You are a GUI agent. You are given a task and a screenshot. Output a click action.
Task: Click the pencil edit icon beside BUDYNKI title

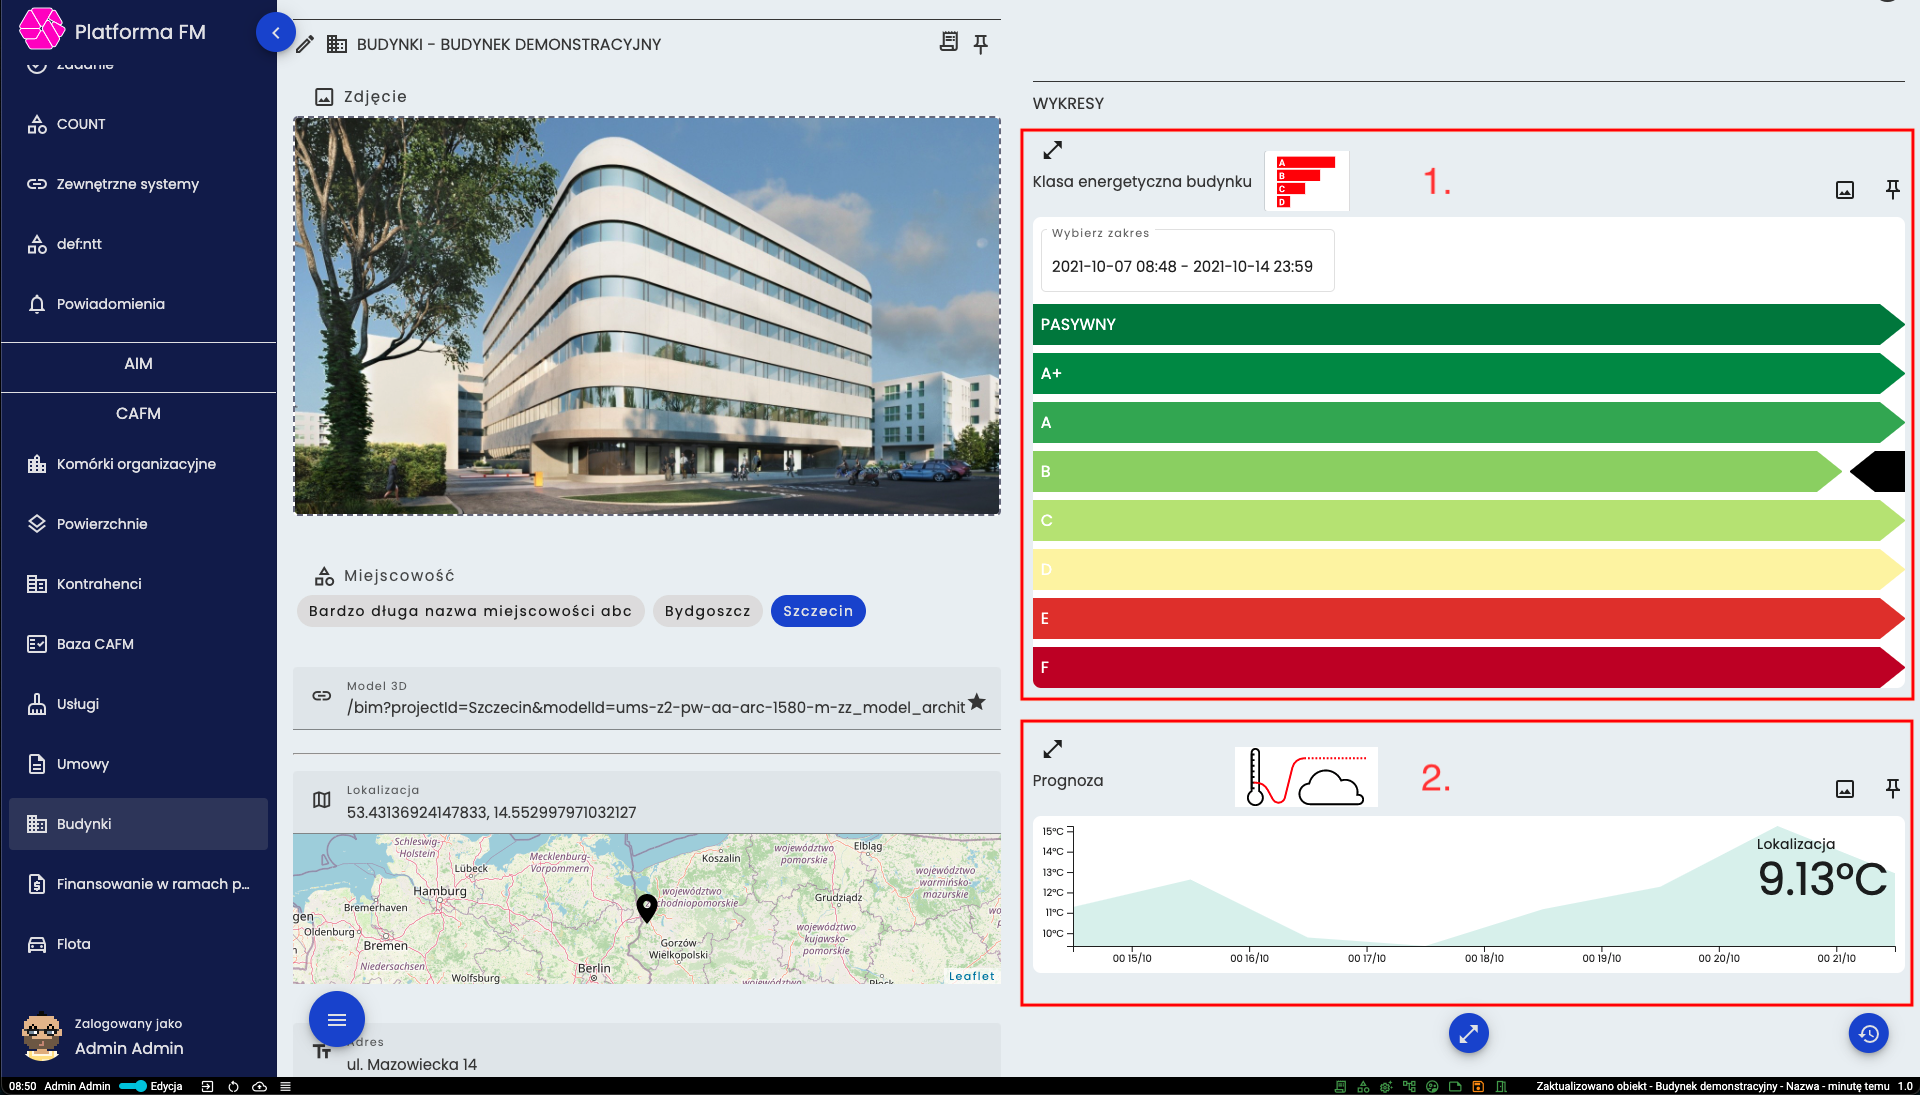point(305,44)
